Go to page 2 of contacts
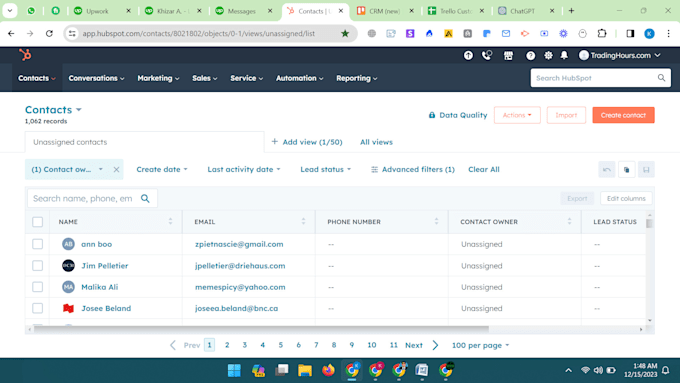680x383 pixels. pyautogui.click(x=227, y=345)
